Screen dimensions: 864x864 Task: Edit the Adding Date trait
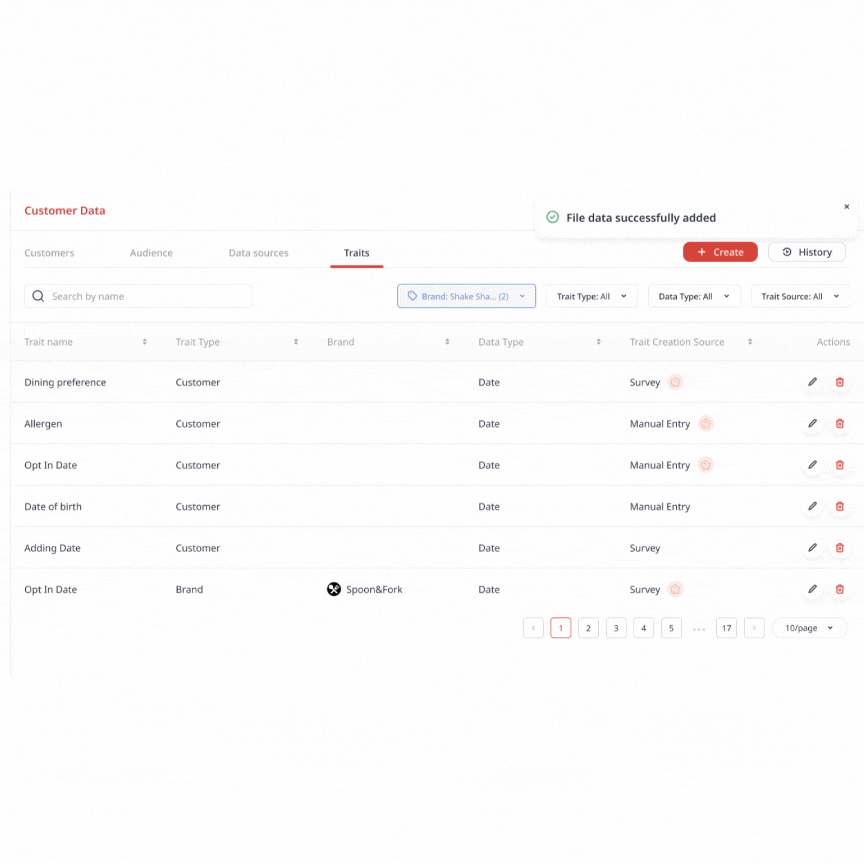click(x=812, y=547)
